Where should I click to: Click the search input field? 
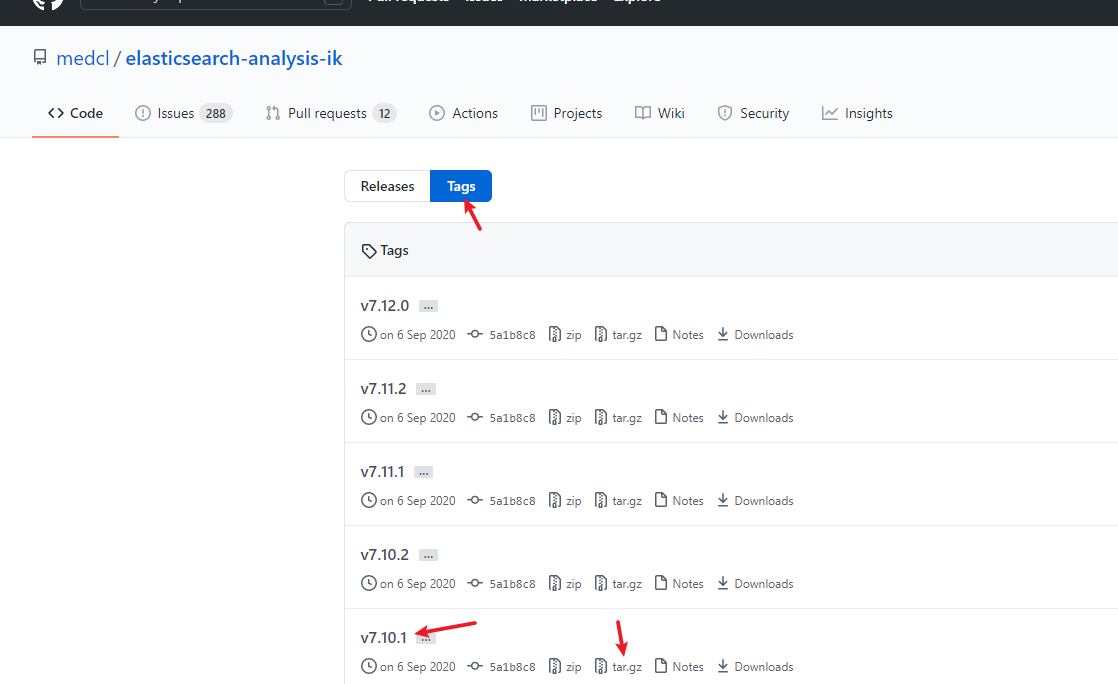click(x=216, y=2)
